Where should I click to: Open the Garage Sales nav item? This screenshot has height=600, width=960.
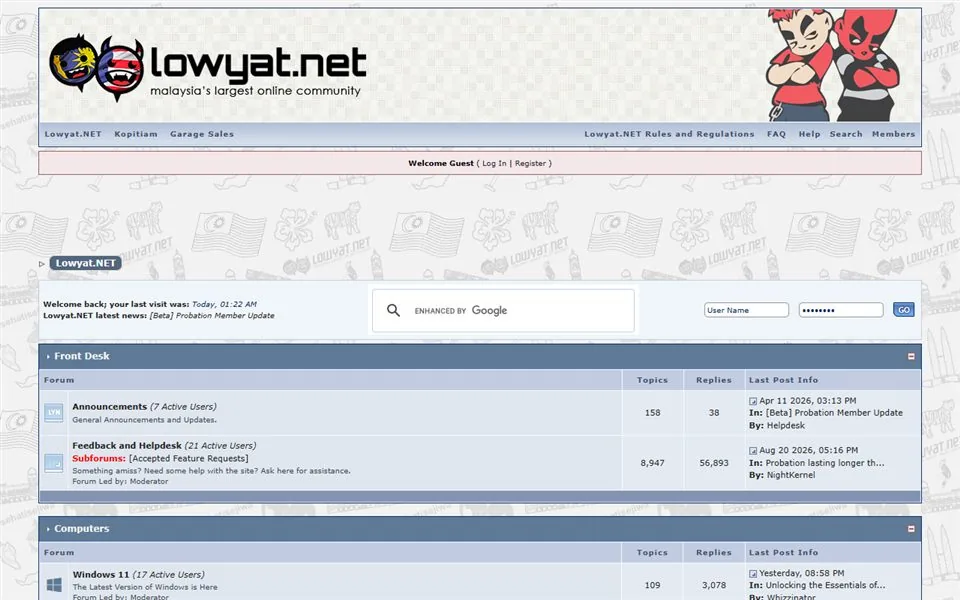202,134
